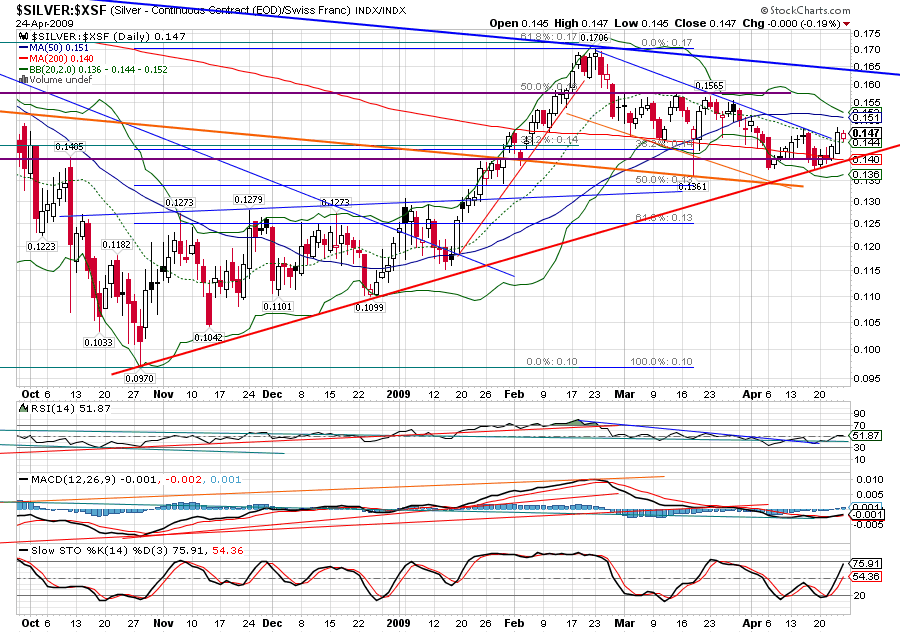Select the MA(200) 0.140 legend entry
The image size is (900, 633).
point(60,57)
